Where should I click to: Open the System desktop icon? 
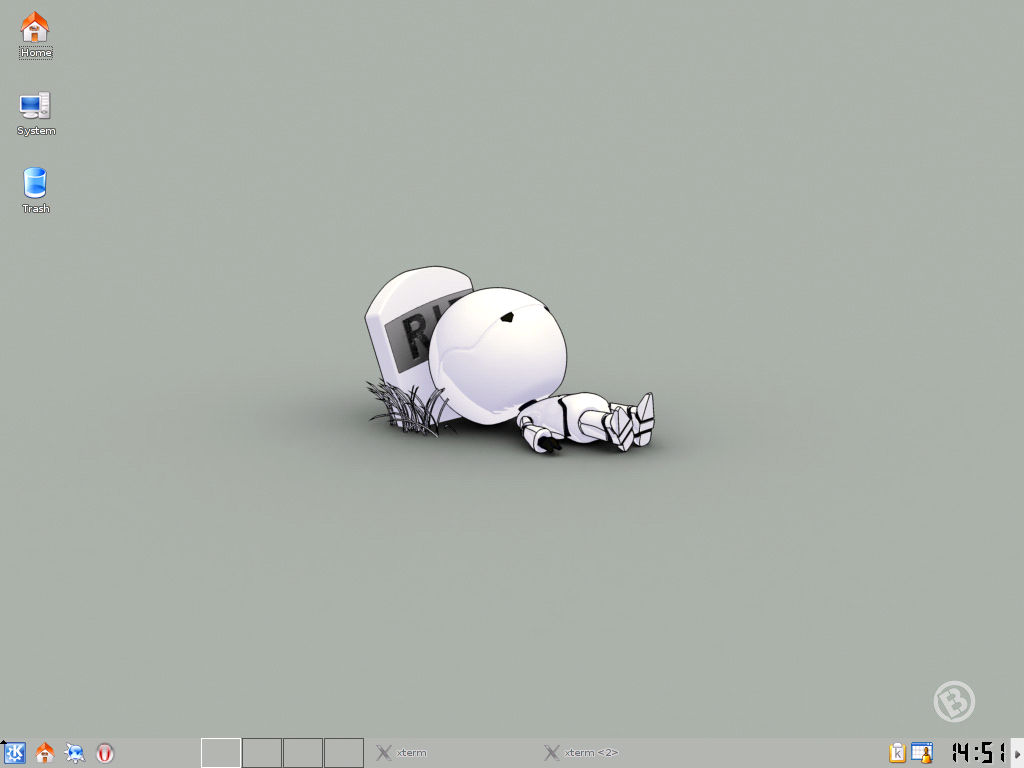coord(35,105)
